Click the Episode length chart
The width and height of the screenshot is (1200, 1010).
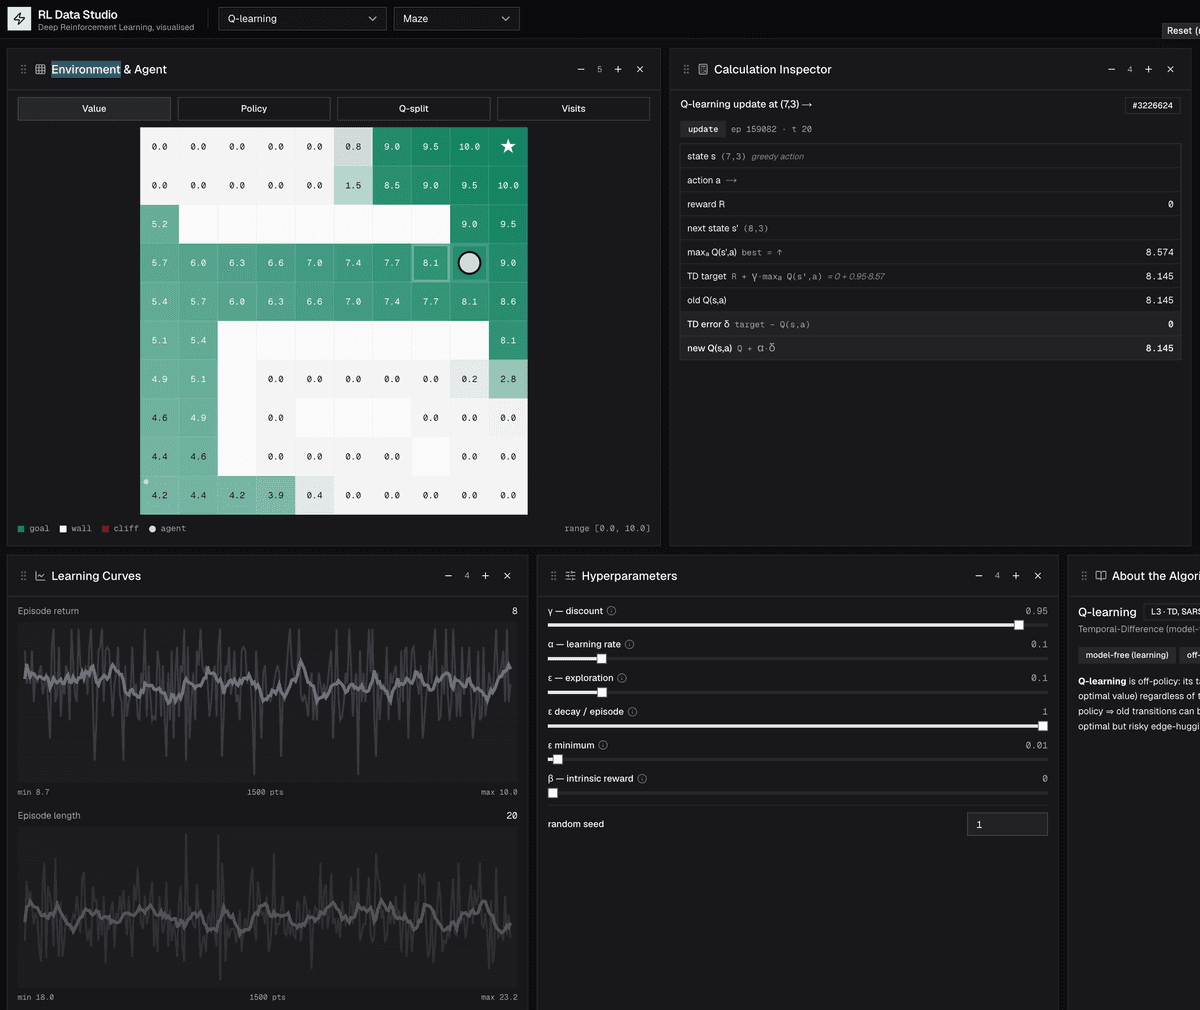click(x=267, y=908)
